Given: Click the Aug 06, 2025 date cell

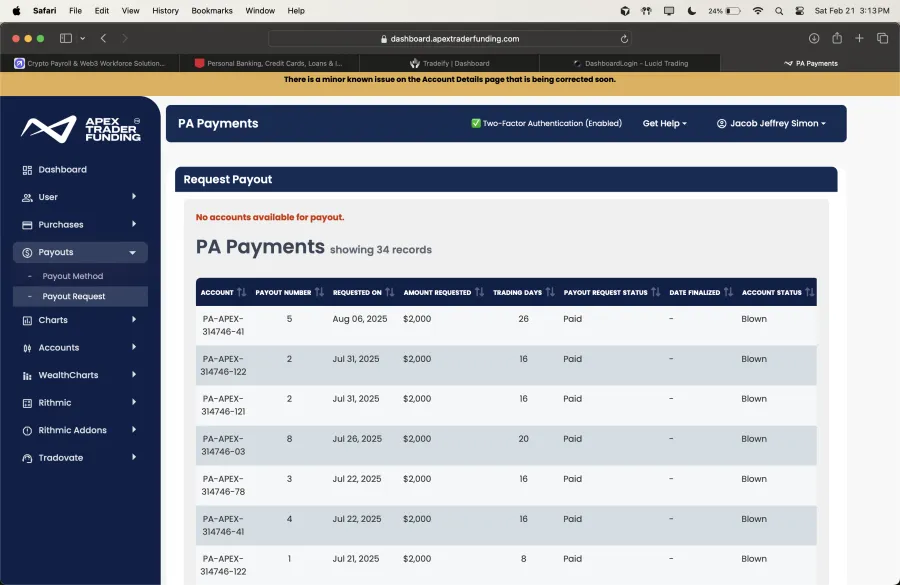Looking at the screenshot, I should pos(360,319).
